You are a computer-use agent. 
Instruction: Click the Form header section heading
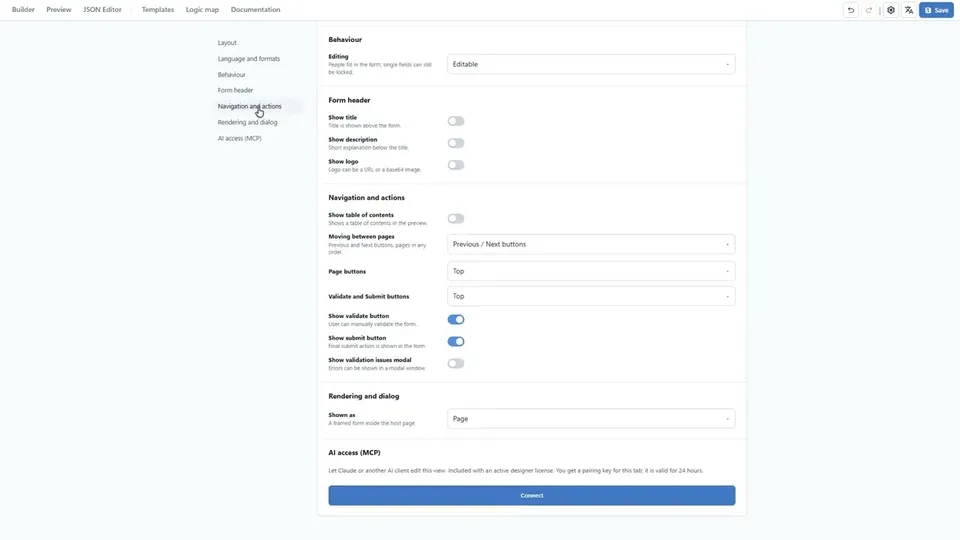click(349, 100)
